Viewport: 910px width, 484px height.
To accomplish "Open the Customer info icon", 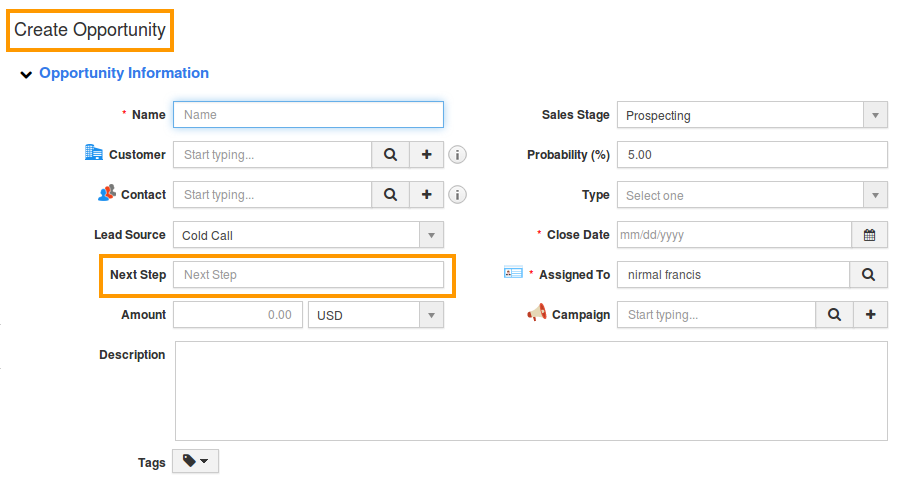I will coord(458,155).
